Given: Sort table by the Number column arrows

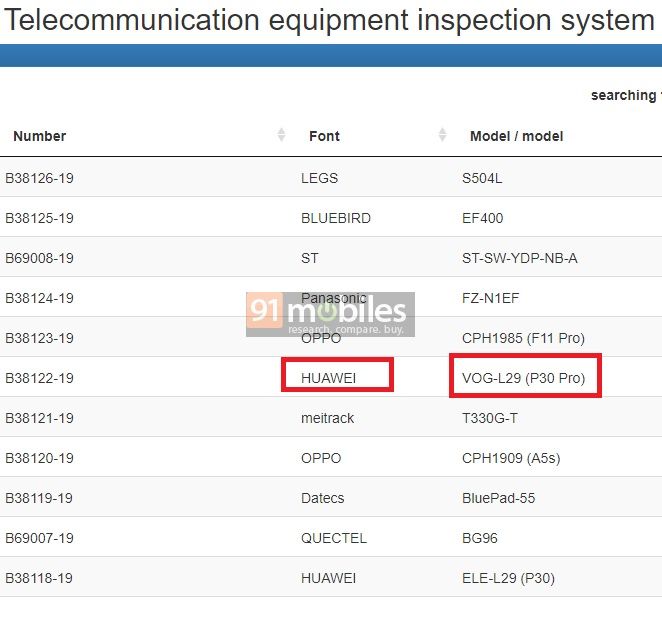Looking at the screenshot, I should (x=281, y=135).
